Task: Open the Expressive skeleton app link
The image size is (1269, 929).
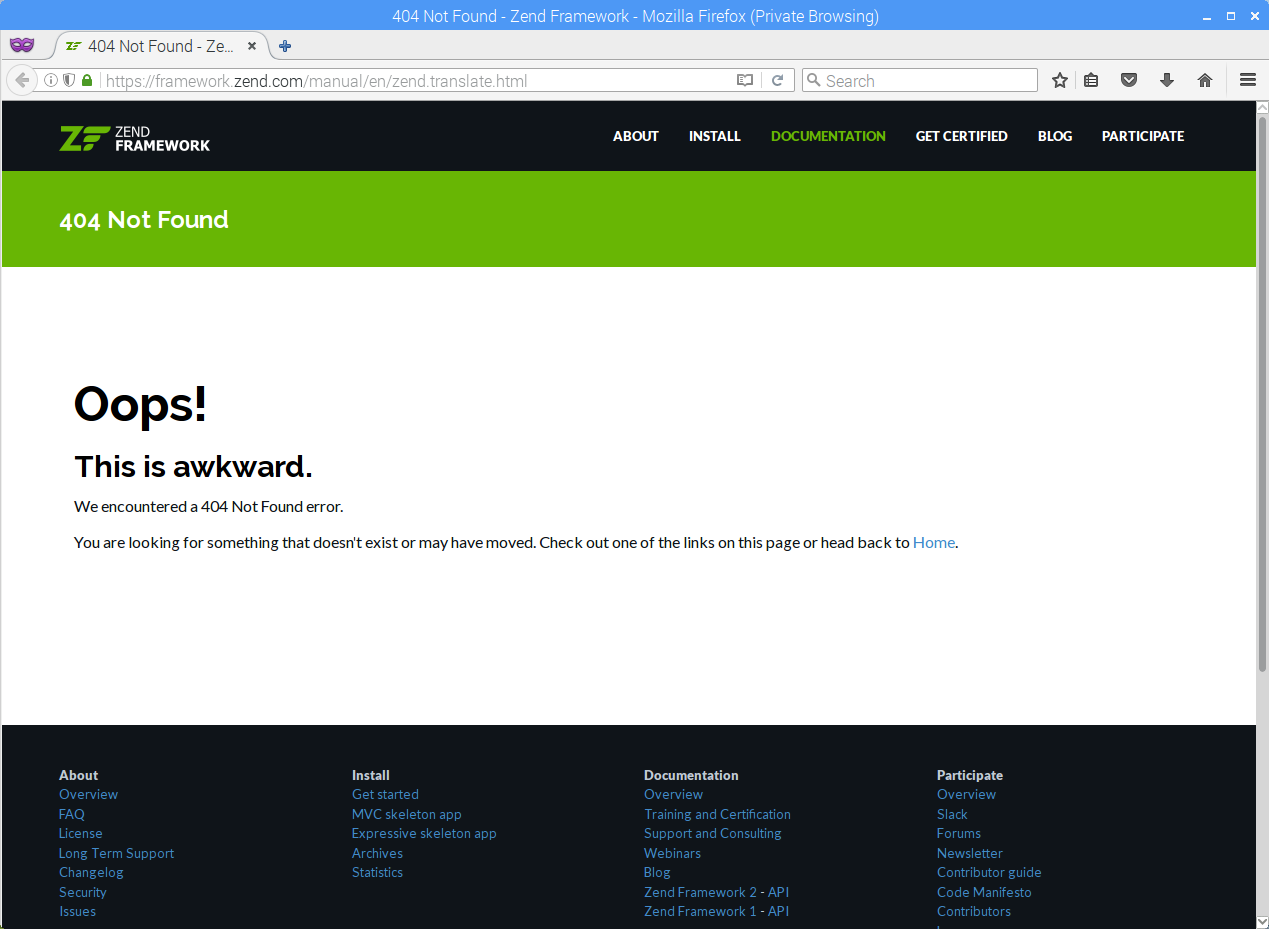Action: (x=424, y=833)
